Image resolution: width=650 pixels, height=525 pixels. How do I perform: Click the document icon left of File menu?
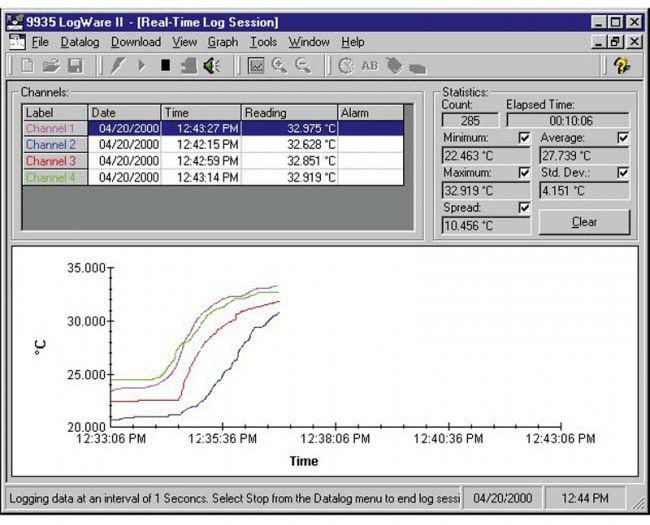(17, 42)
